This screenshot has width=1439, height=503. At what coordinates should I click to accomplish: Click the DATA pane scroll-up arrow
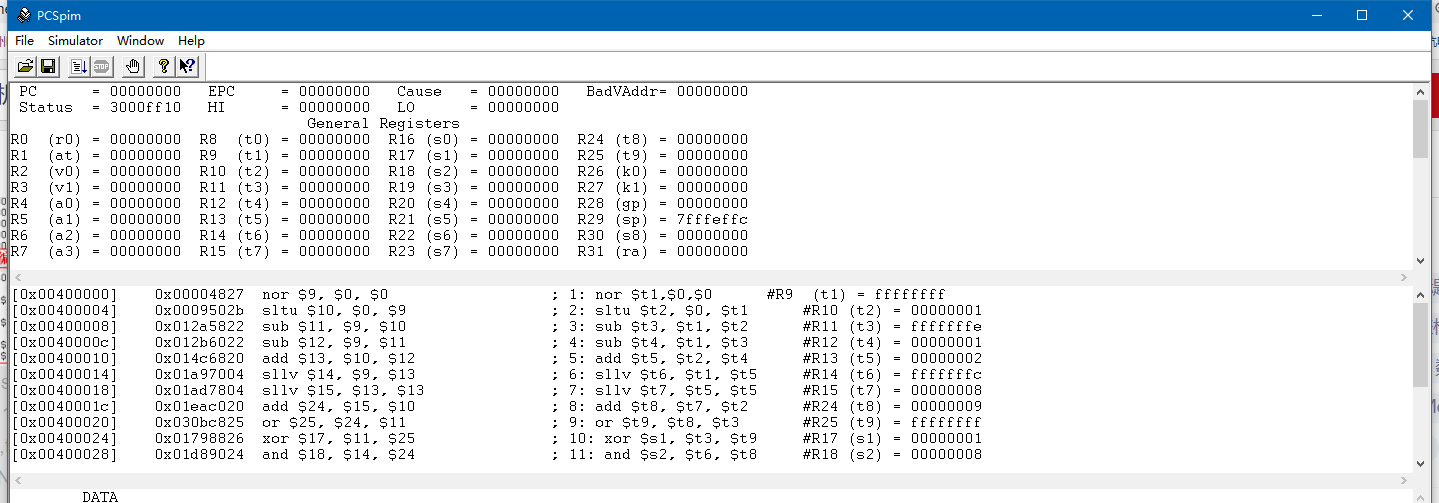[1420, 496]
